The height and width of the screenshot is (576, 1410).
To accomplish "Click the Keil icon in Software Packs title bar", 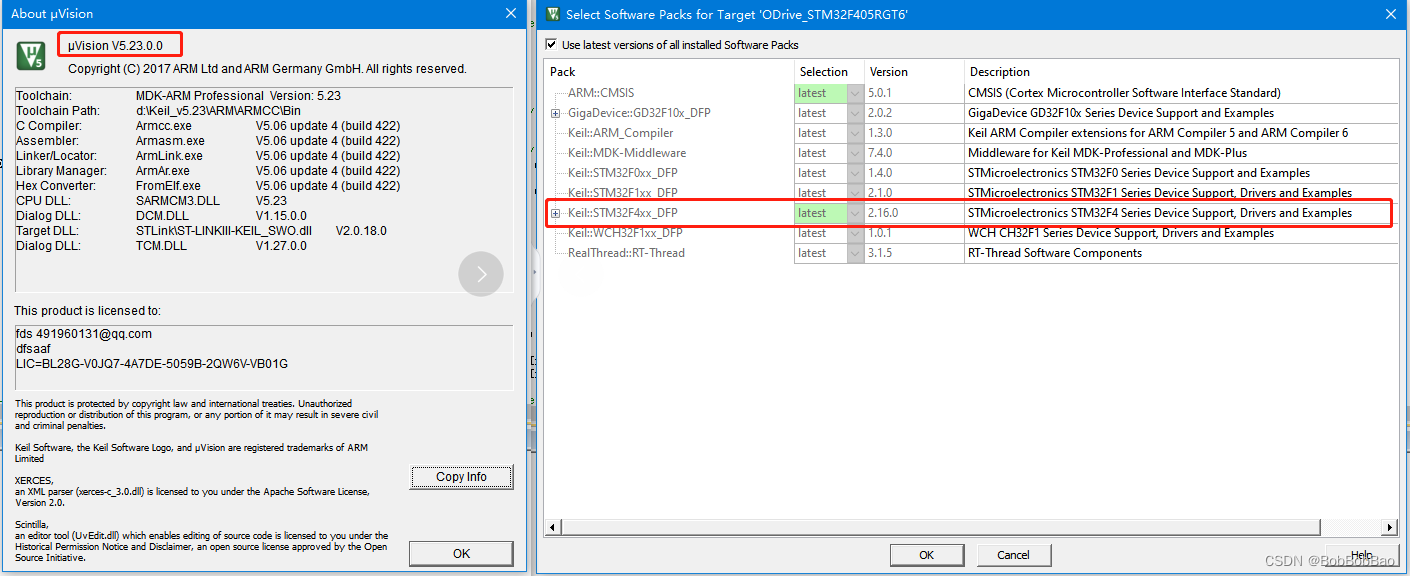I will (552, 14).
